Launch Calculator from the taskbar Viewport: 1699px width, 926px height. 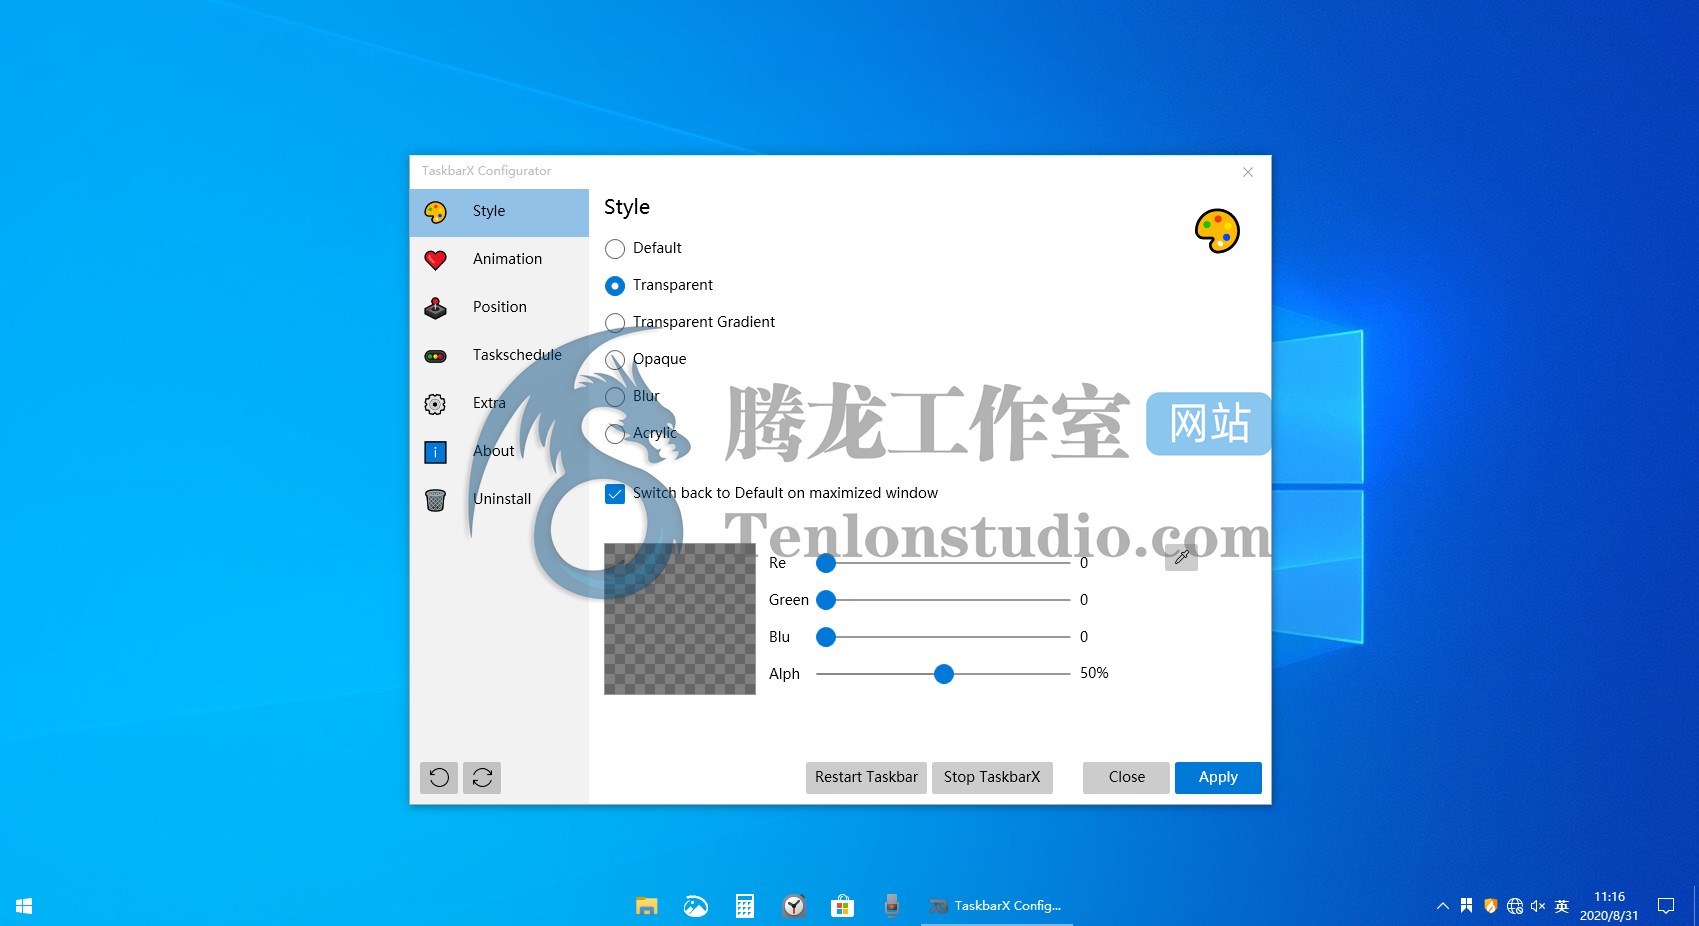pyautogui.click(x=745, y=906)
